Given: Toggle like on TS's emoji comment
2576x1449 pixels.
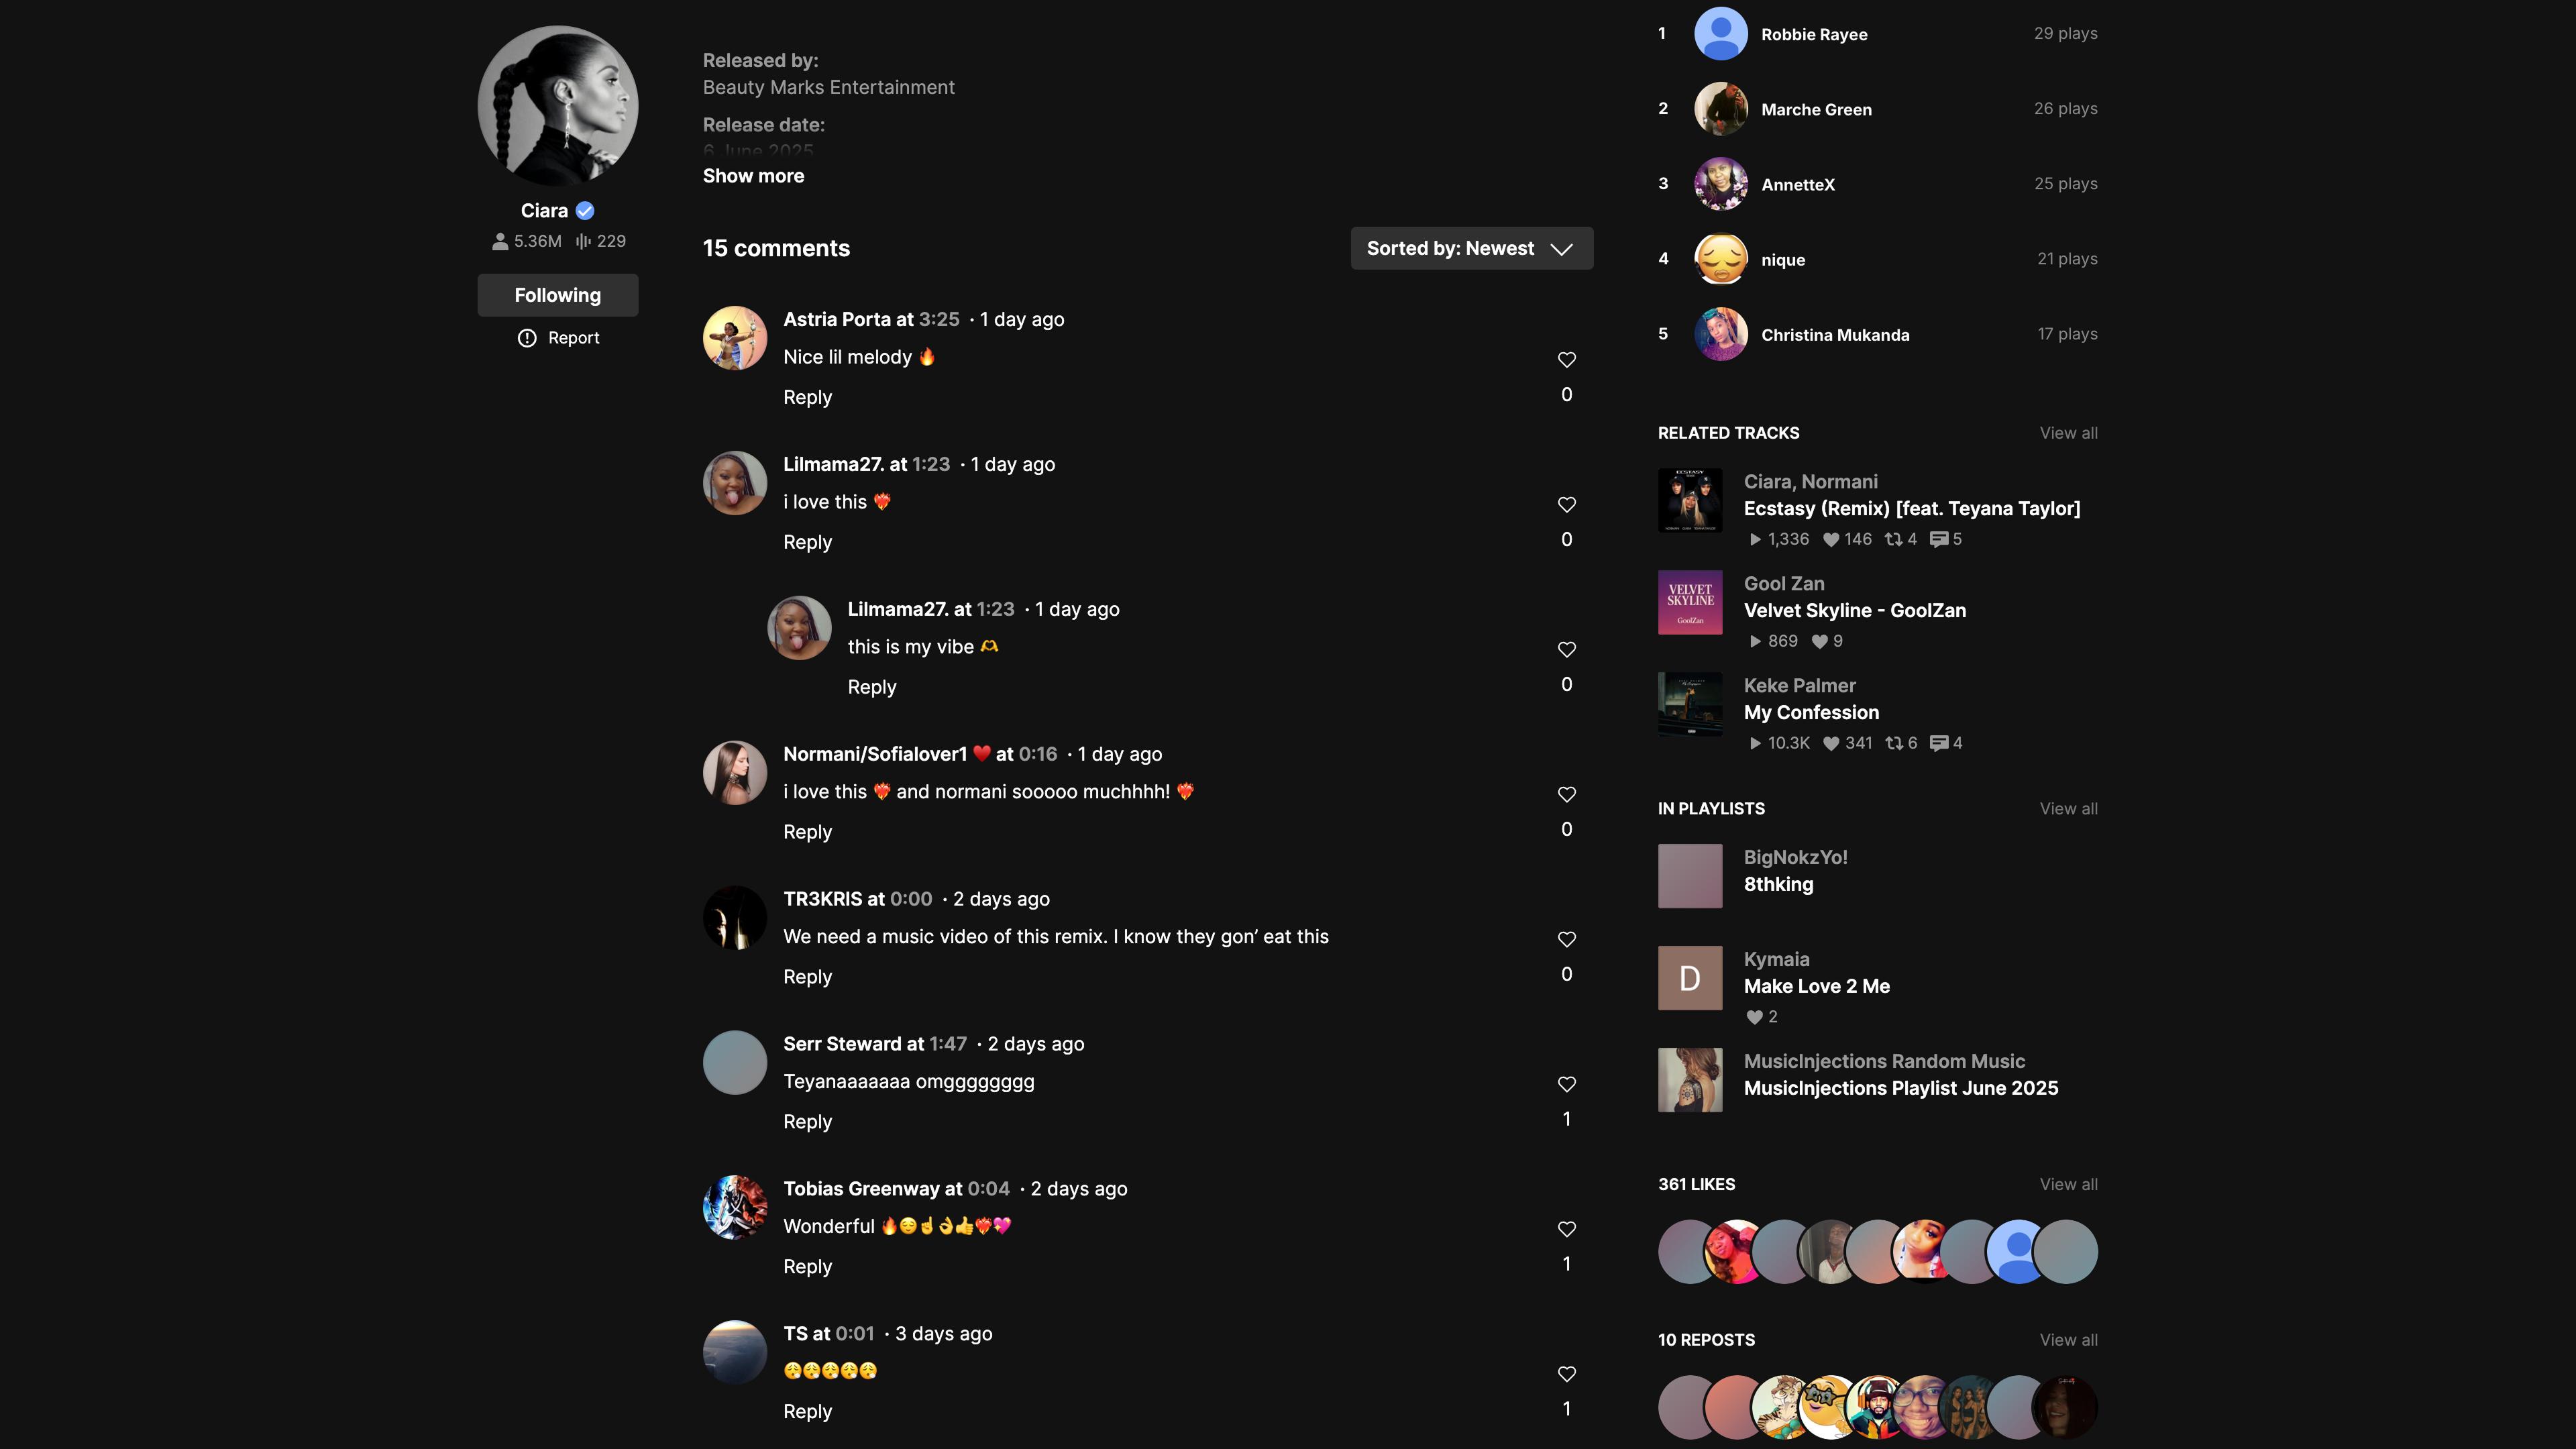Looking at the screenshot, I should 1566,1374.
